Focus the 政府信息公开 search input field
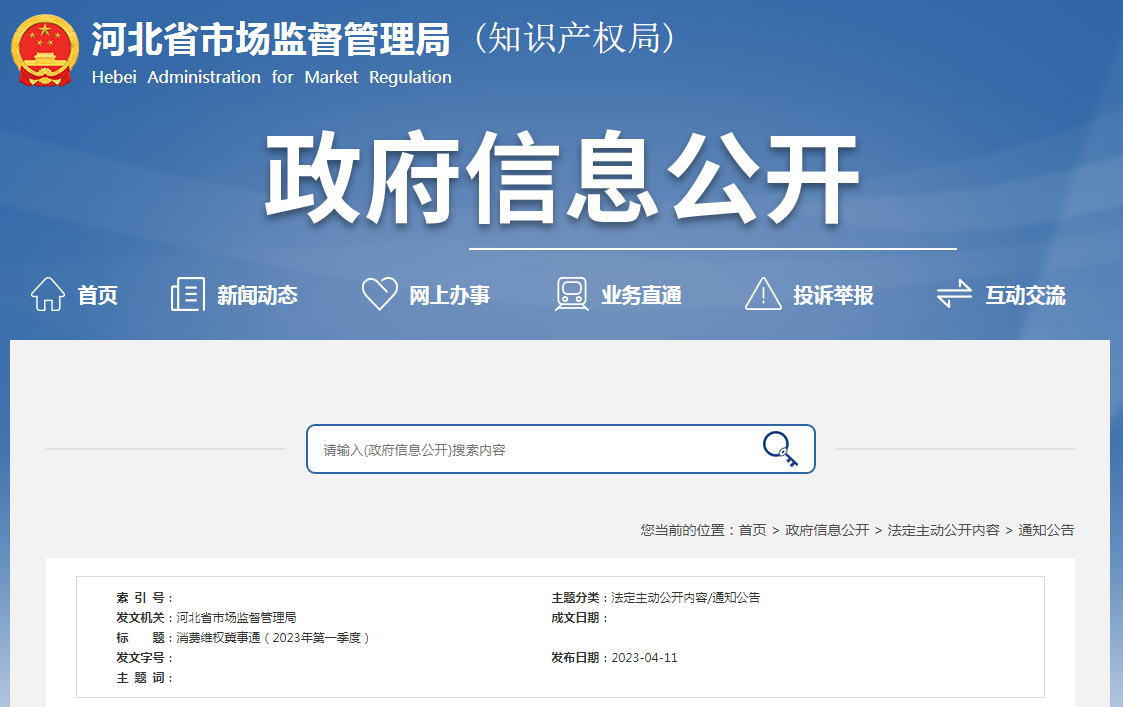Viewport: 1123px width, 707px height. 530,450
